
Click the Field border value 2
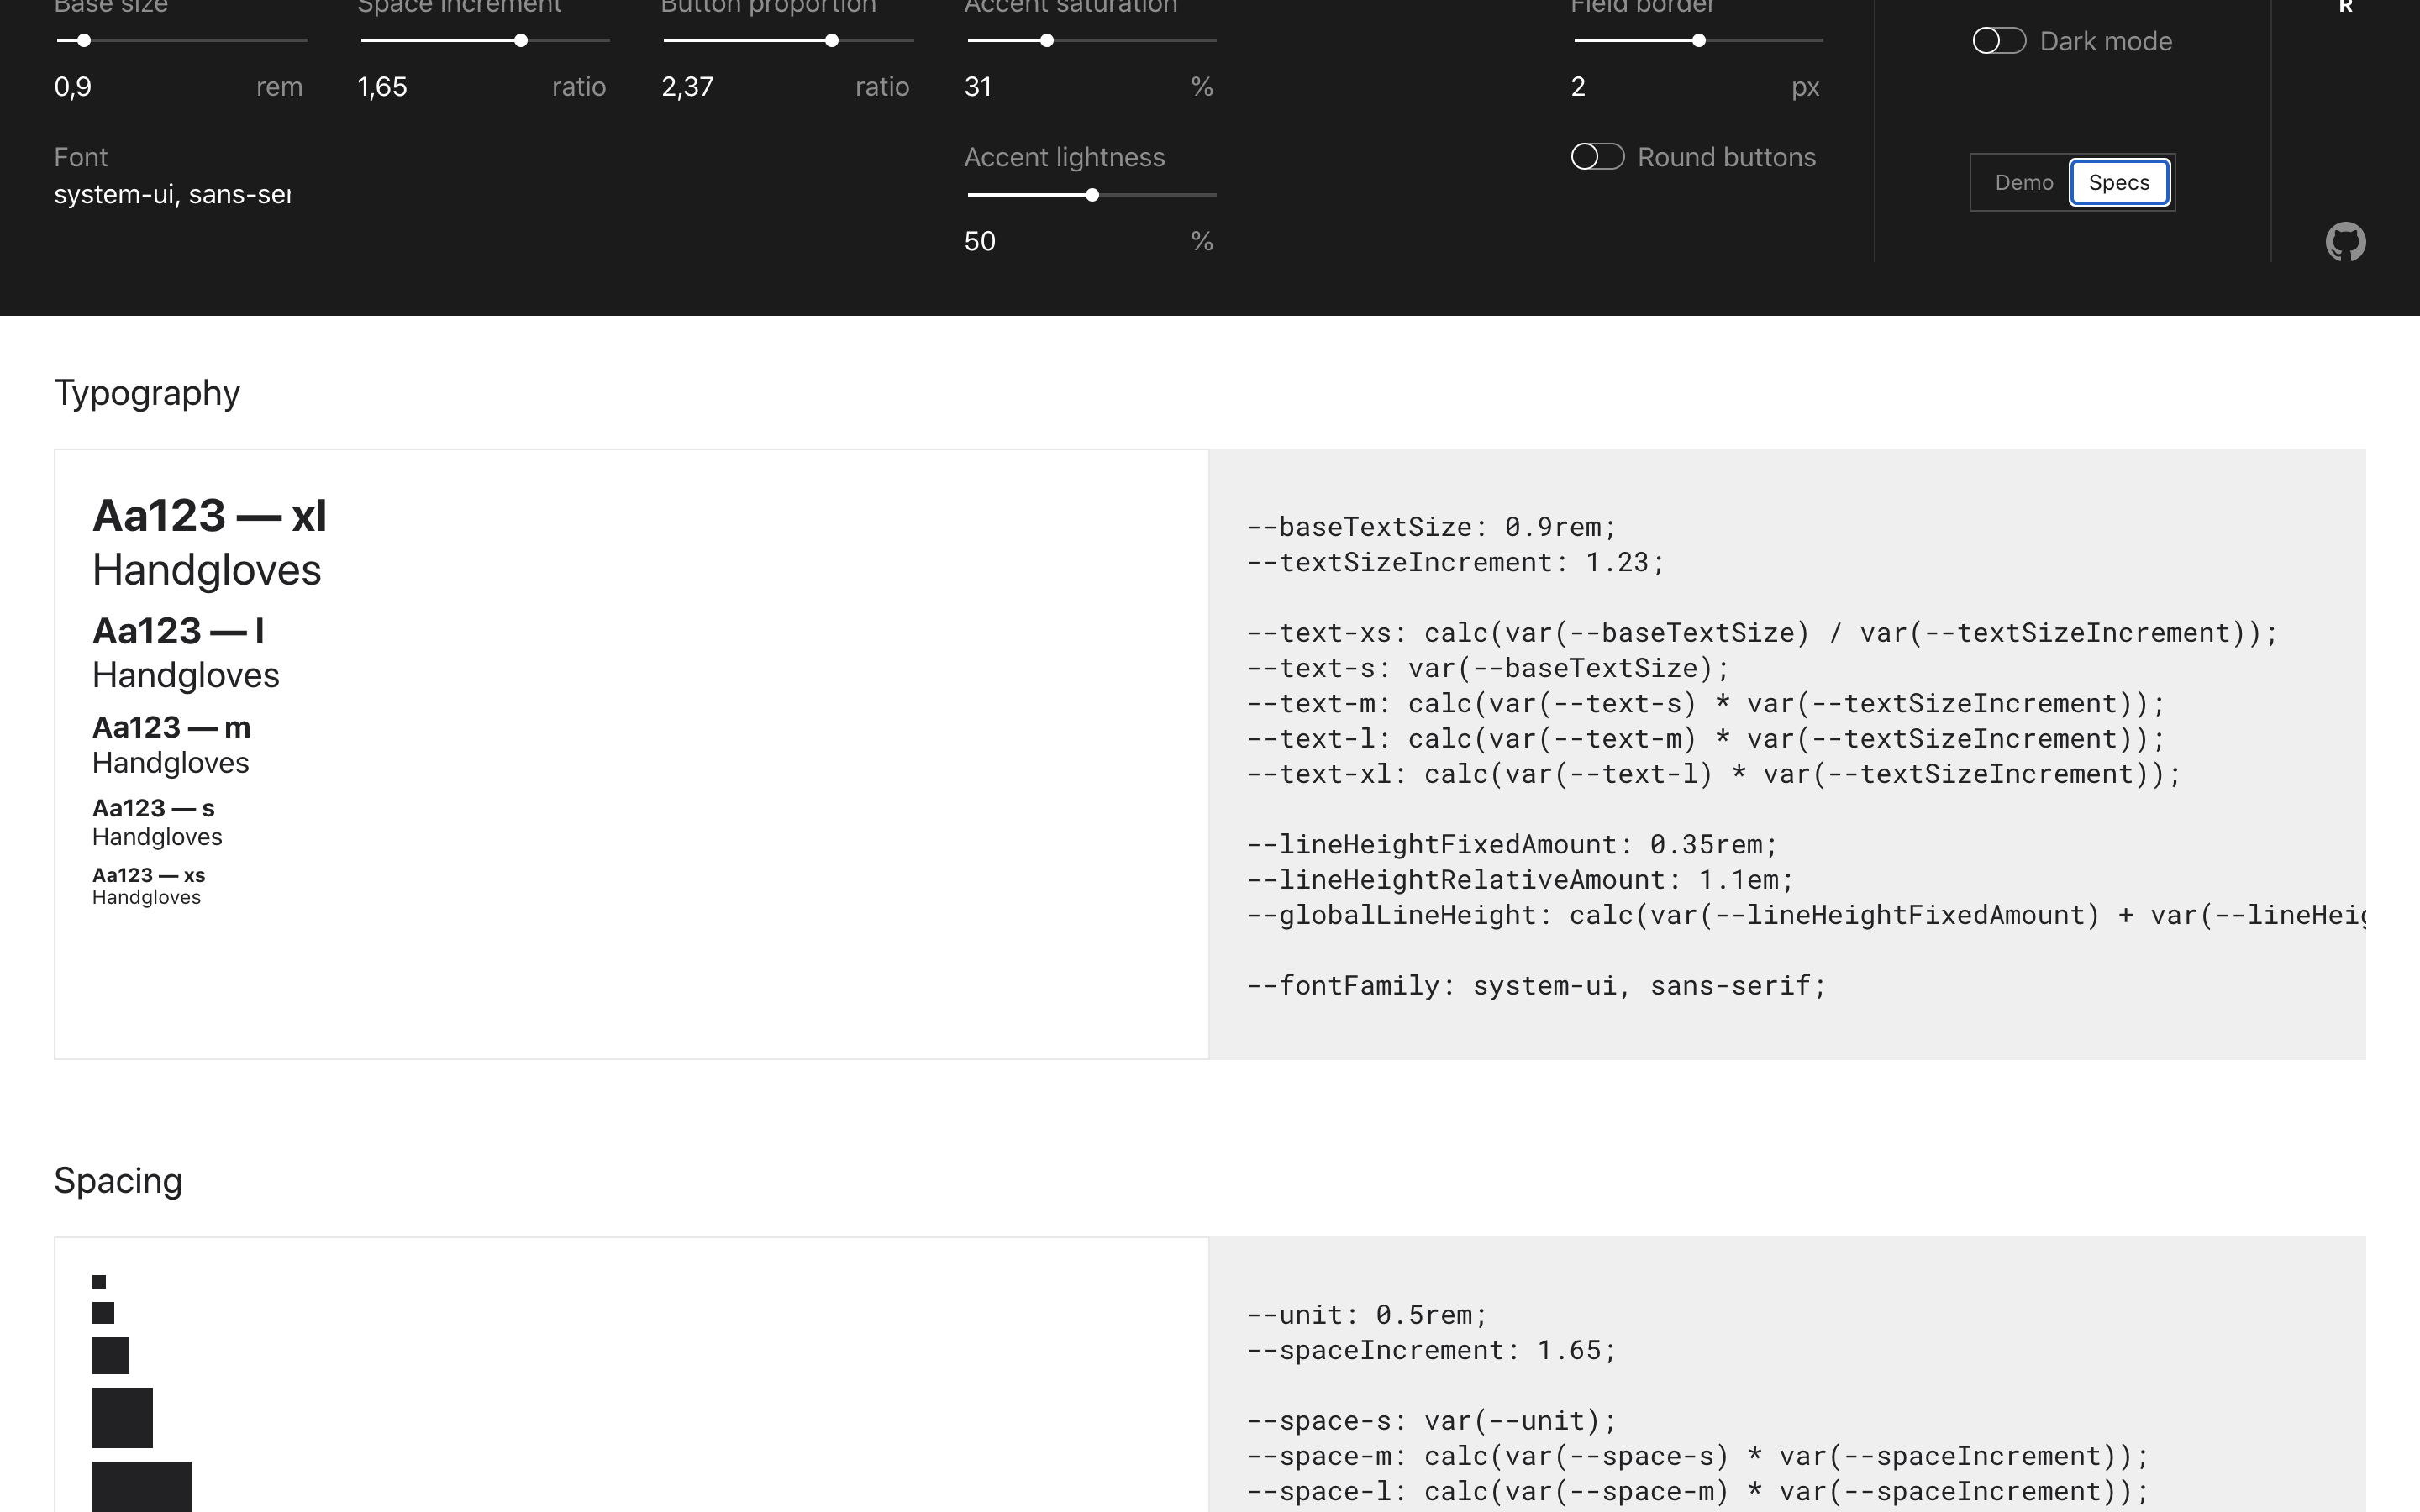1578,87
